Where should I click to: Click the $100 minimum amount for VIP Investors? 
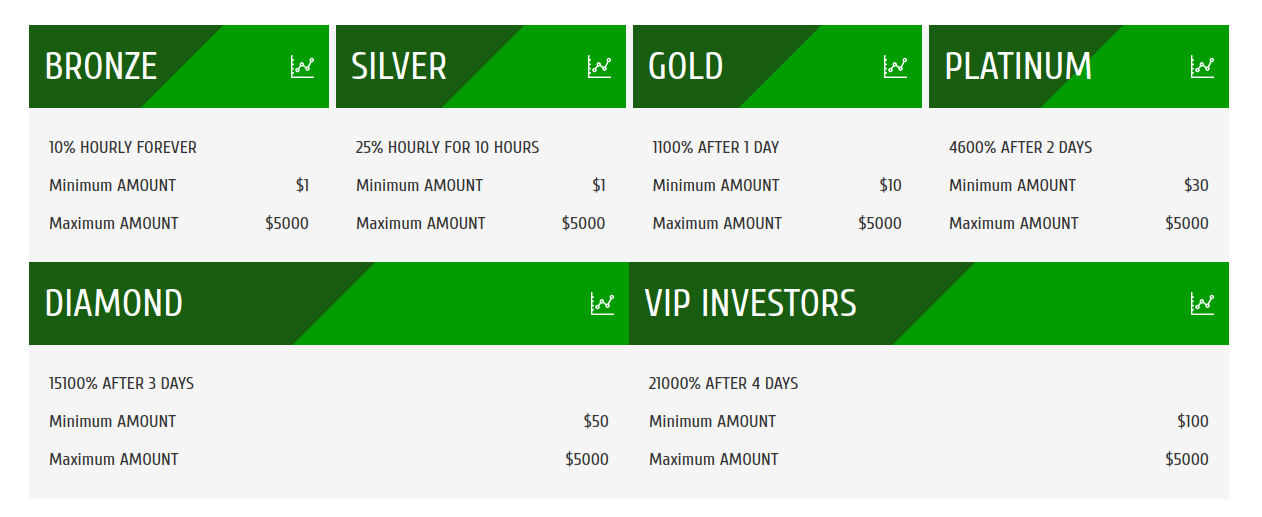tap(1192, 422)
